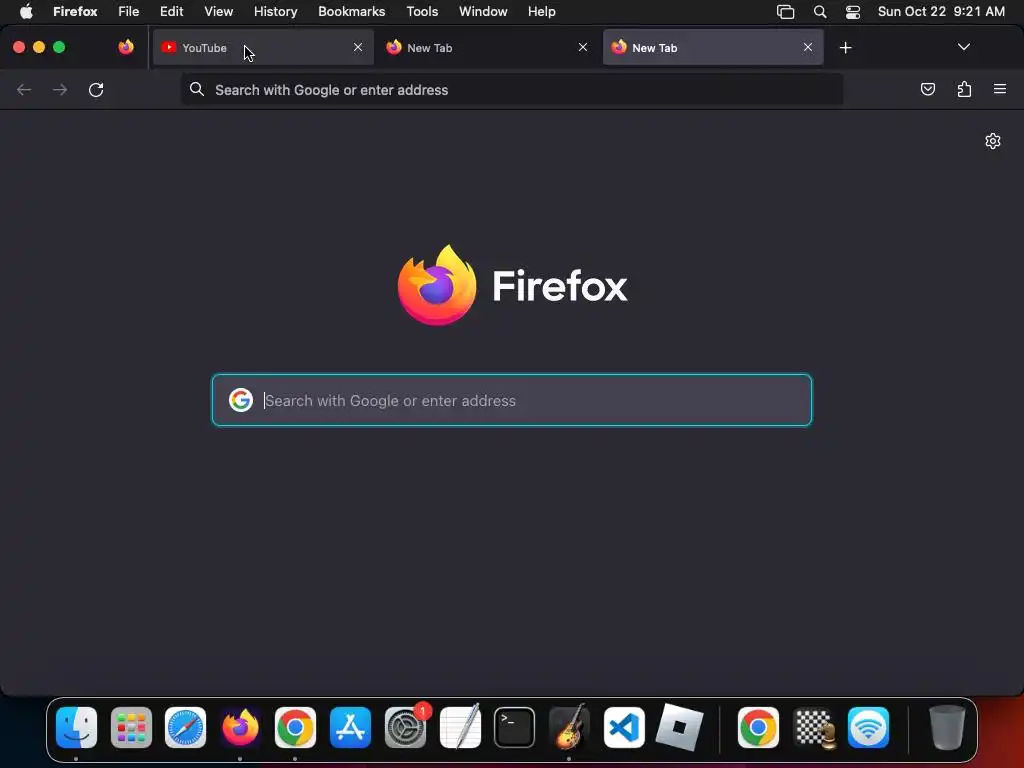Open the History menu

(276, 11)
